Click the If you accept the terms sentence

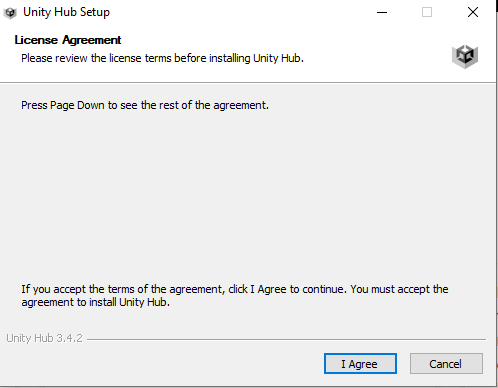[x=235, y=289]
